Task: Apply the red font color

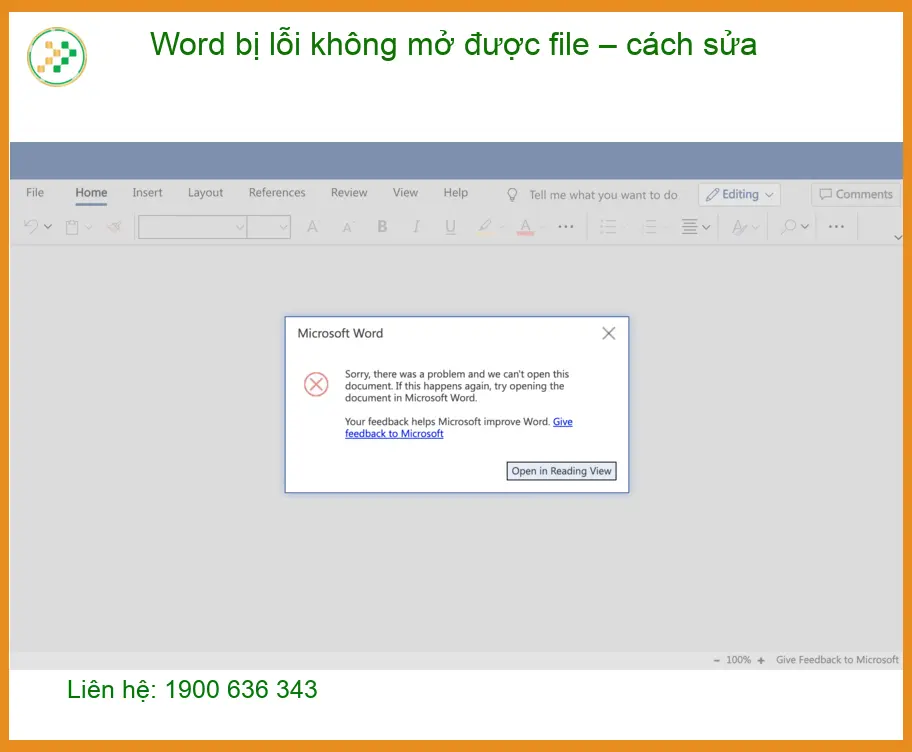Action: pos(525,226)
